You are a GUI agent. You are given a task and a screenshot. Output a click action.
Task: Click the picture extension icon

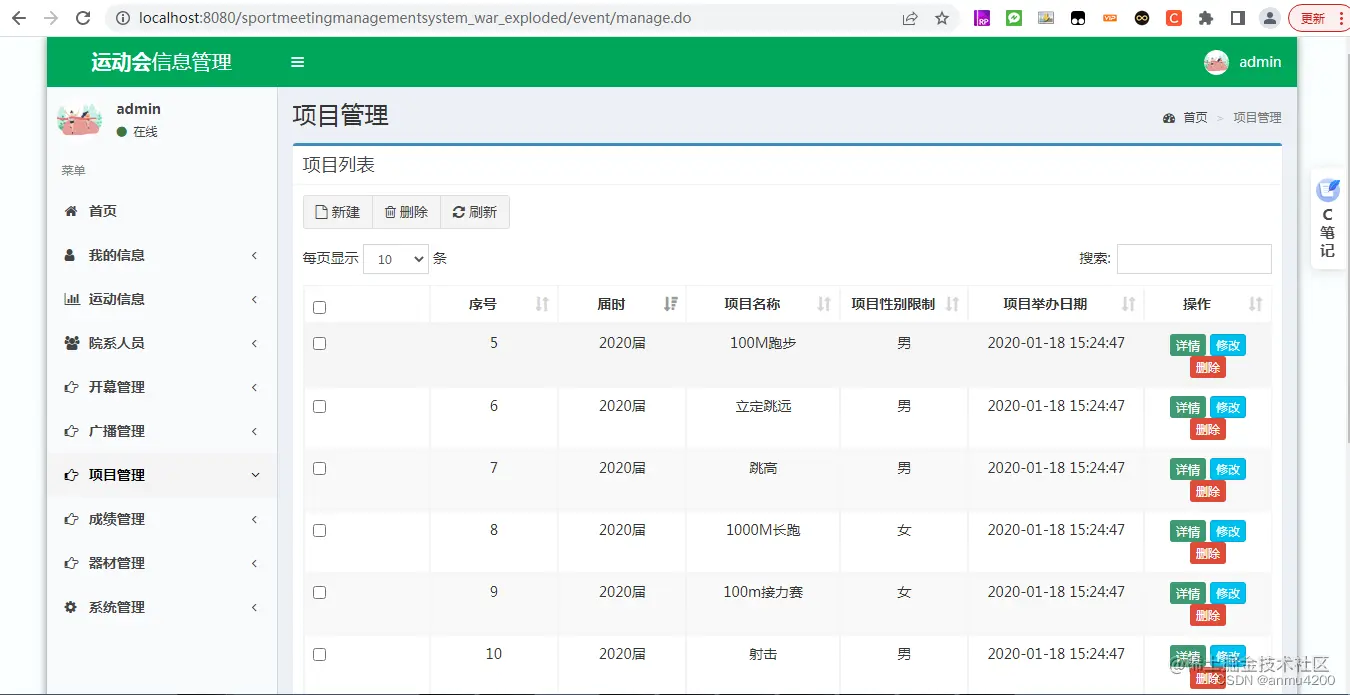pos(1046,18)
